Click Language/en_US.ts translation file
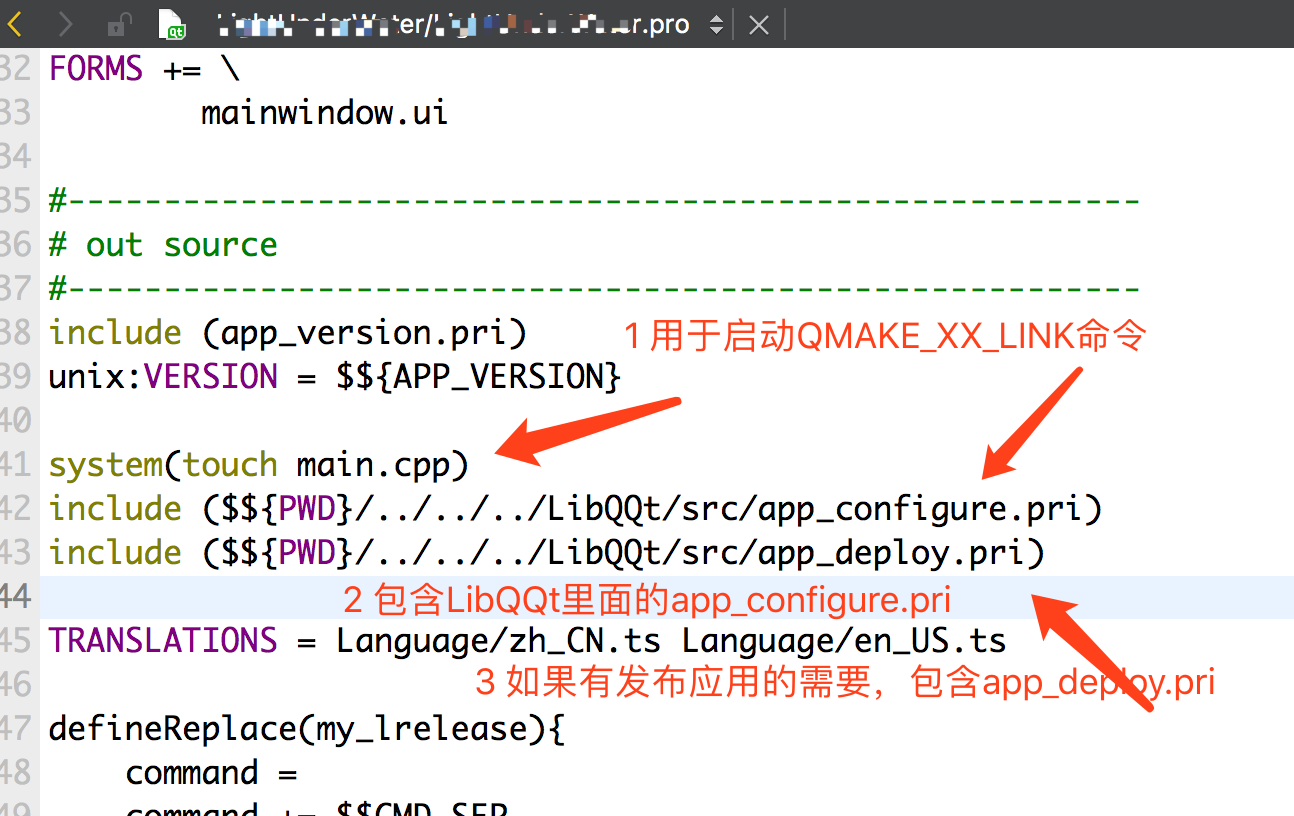 click(844, 641)
